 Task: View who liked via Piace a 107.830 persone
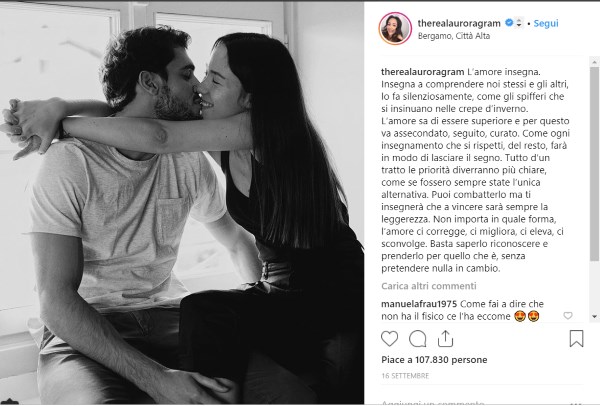click(x=434, y=360)
